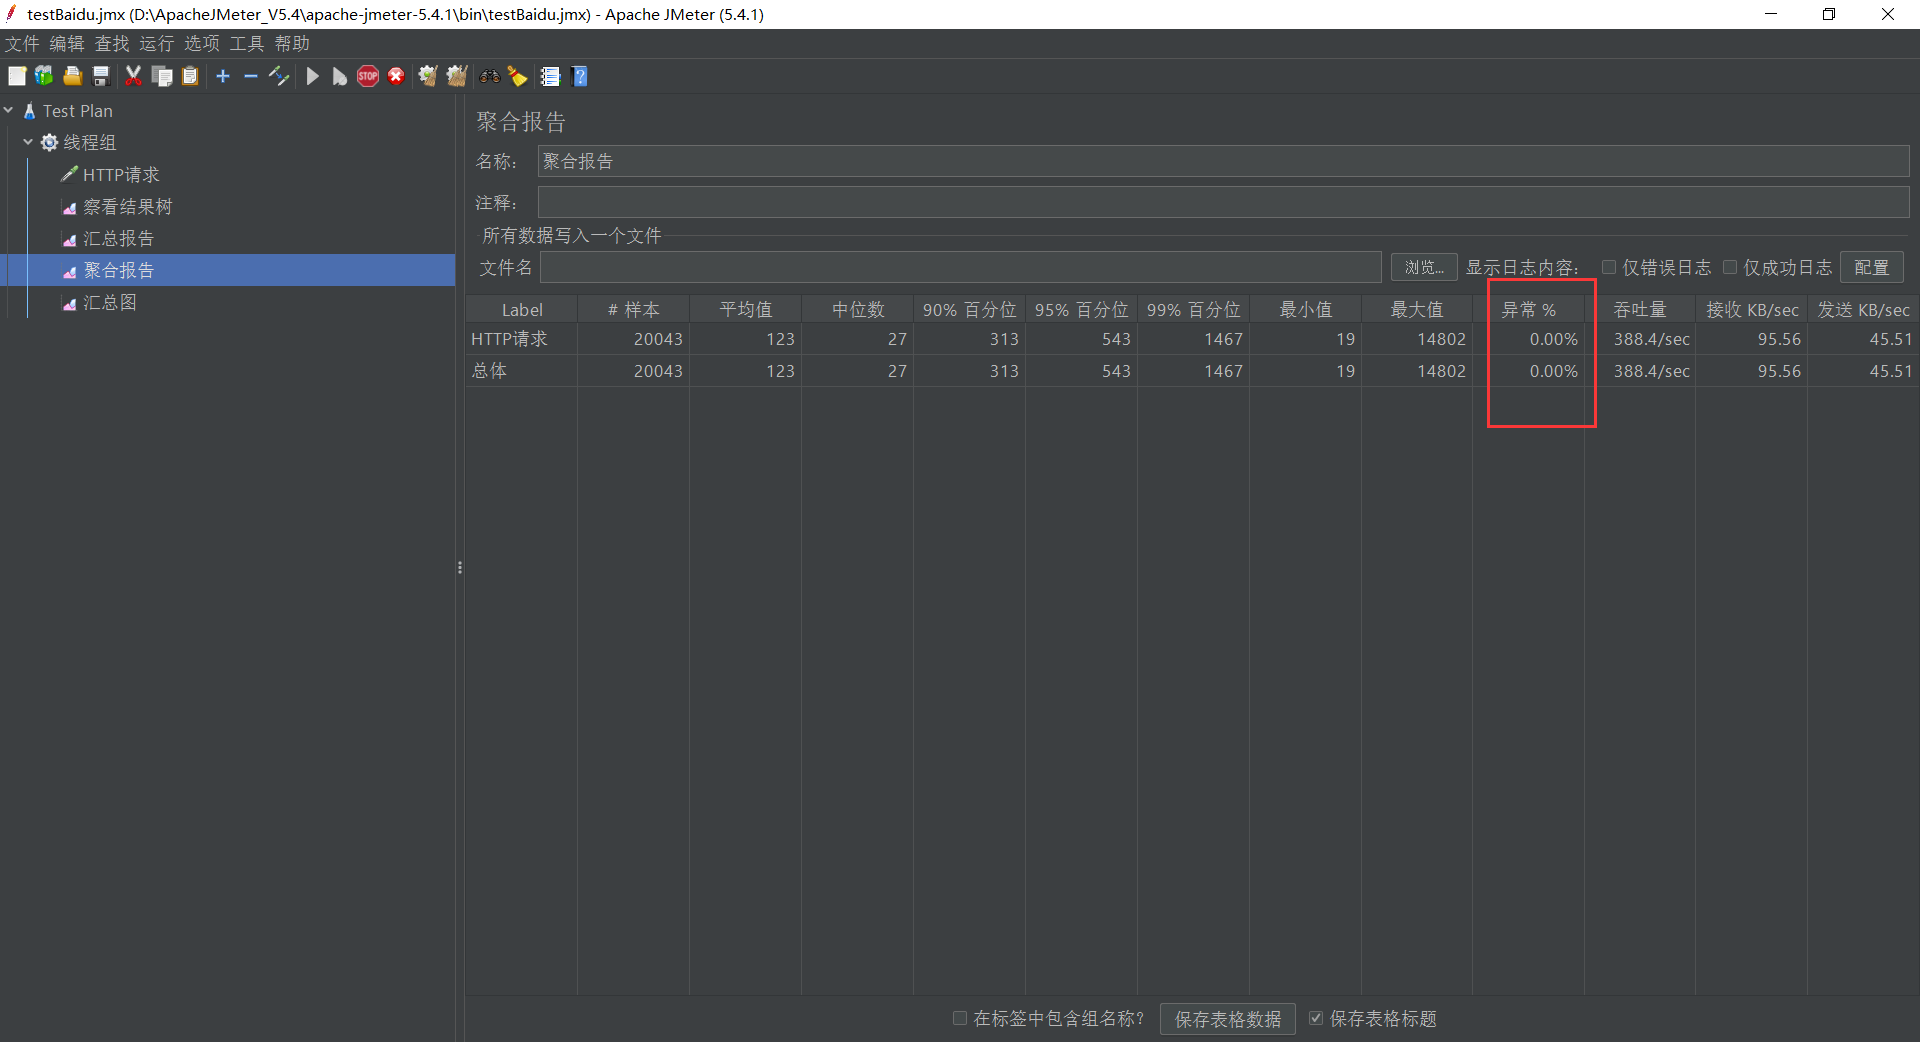Collapse the Test Plan tree node
This screenshot has width=1920, height=1042.
[10, 110]
